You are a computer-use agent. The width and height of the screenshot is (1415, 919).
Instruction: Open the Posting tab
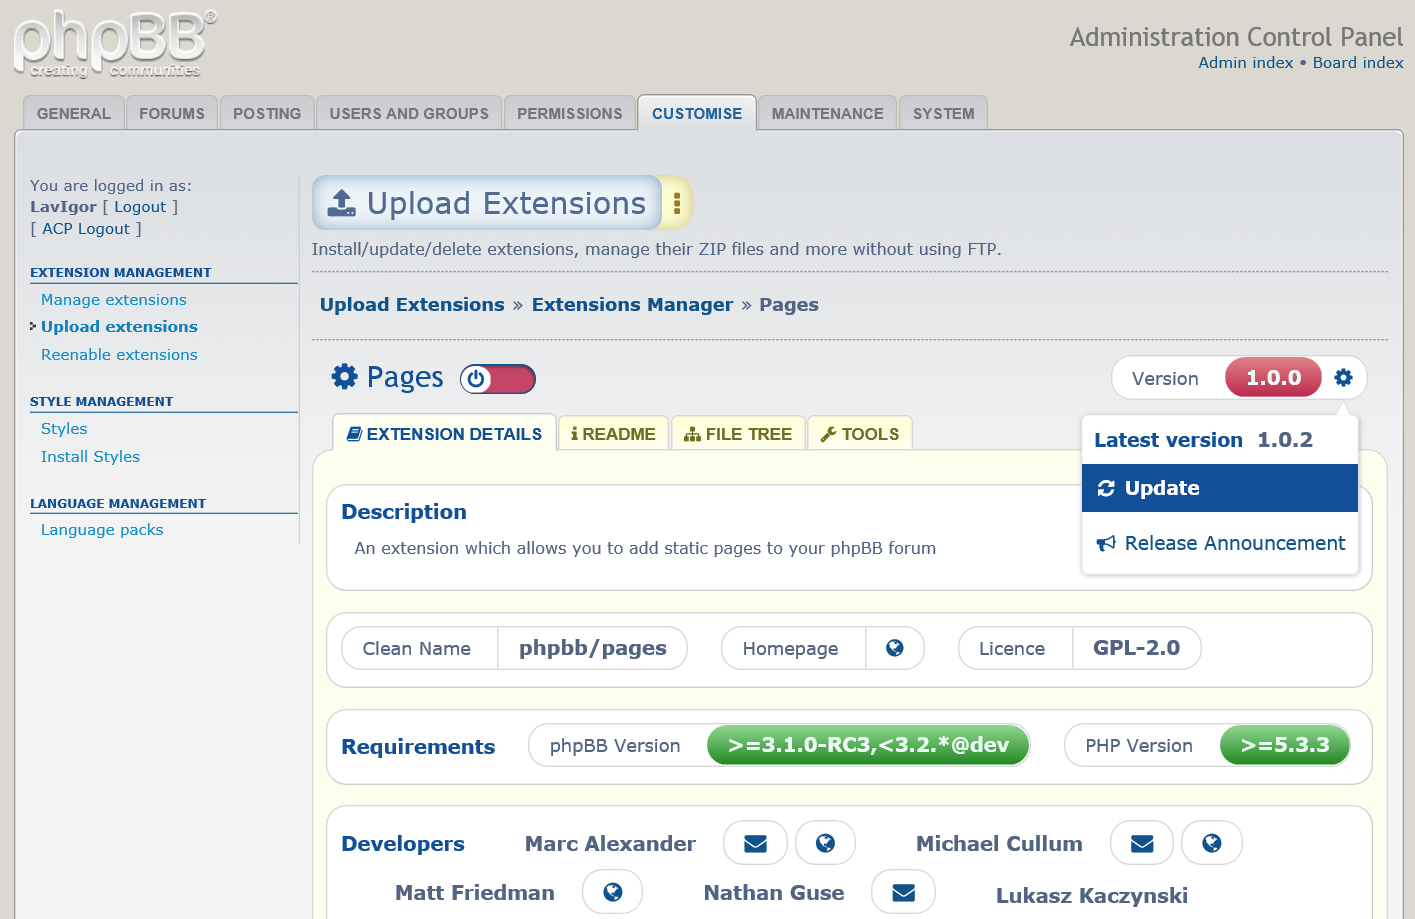pyautogui.click(x=267, y=113)
